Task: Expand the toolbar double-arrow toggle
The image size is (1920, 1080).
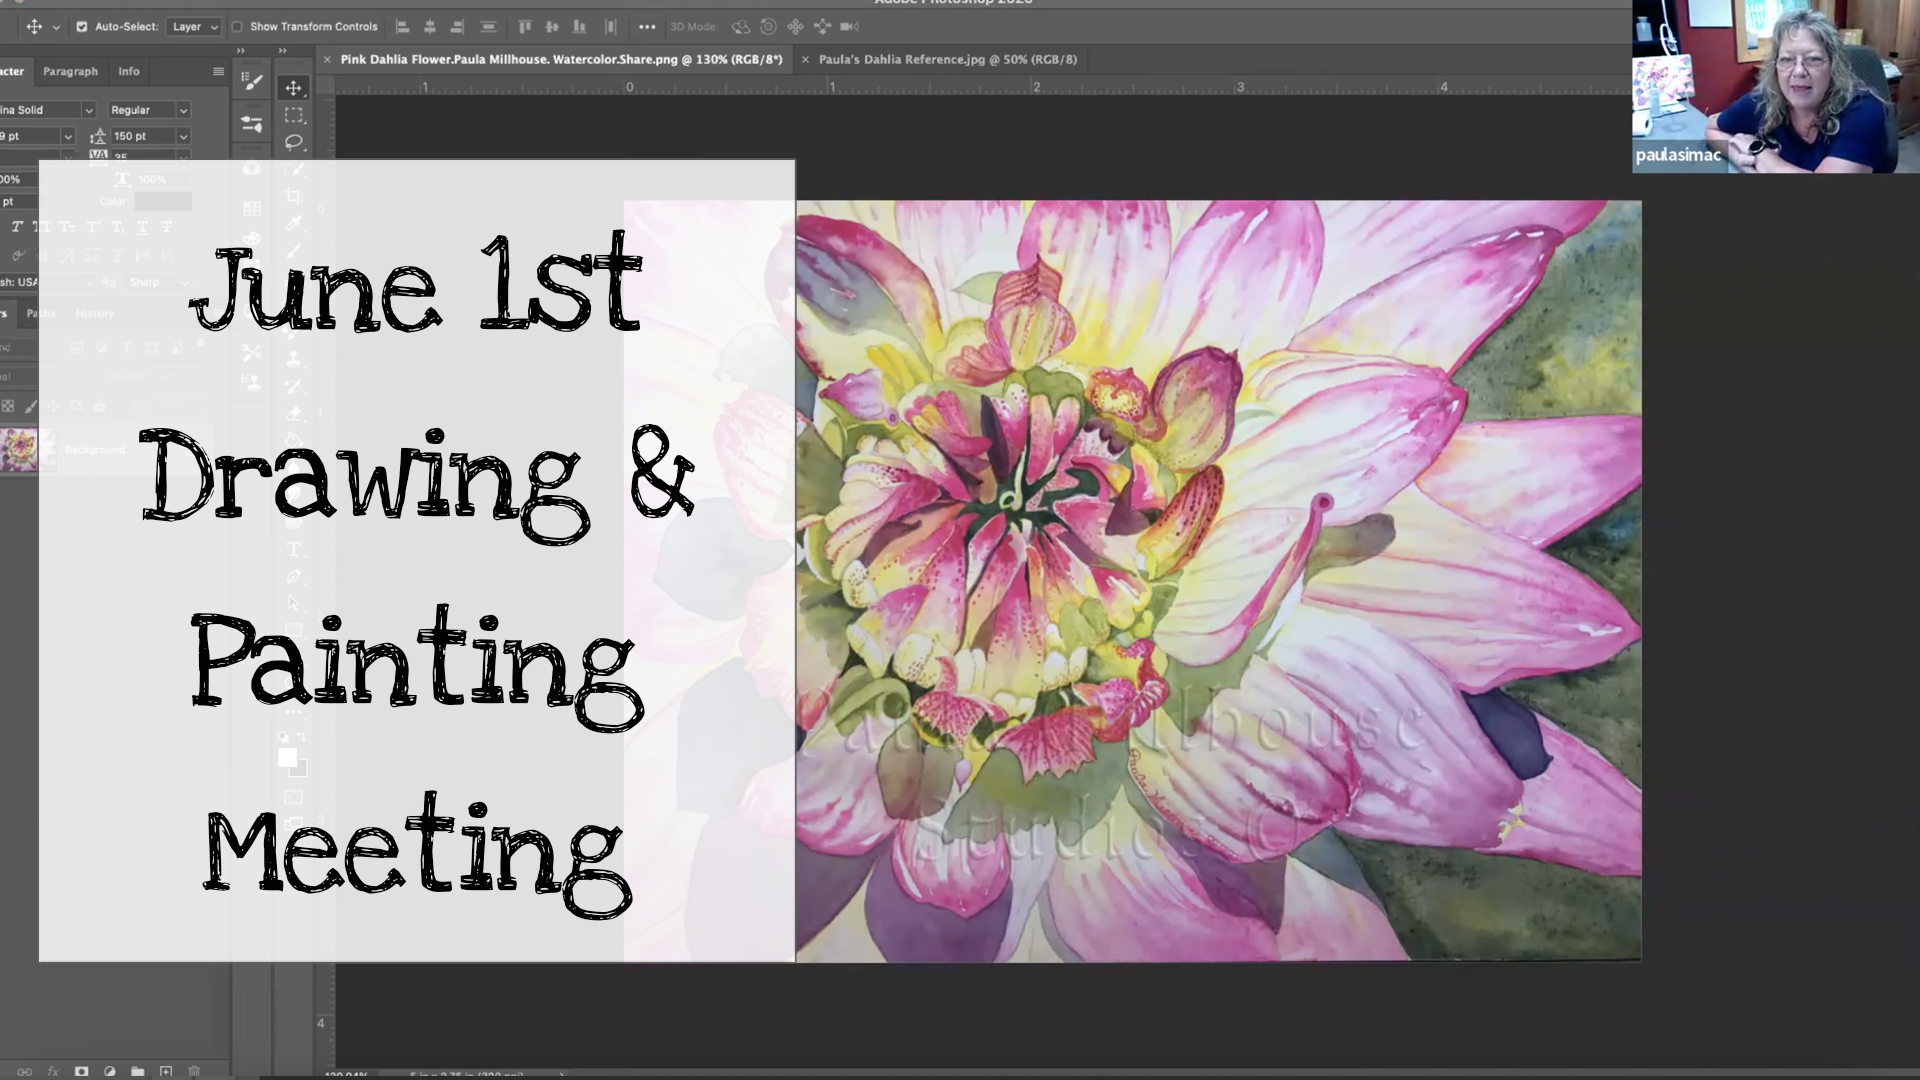Action: pos(283,50)
